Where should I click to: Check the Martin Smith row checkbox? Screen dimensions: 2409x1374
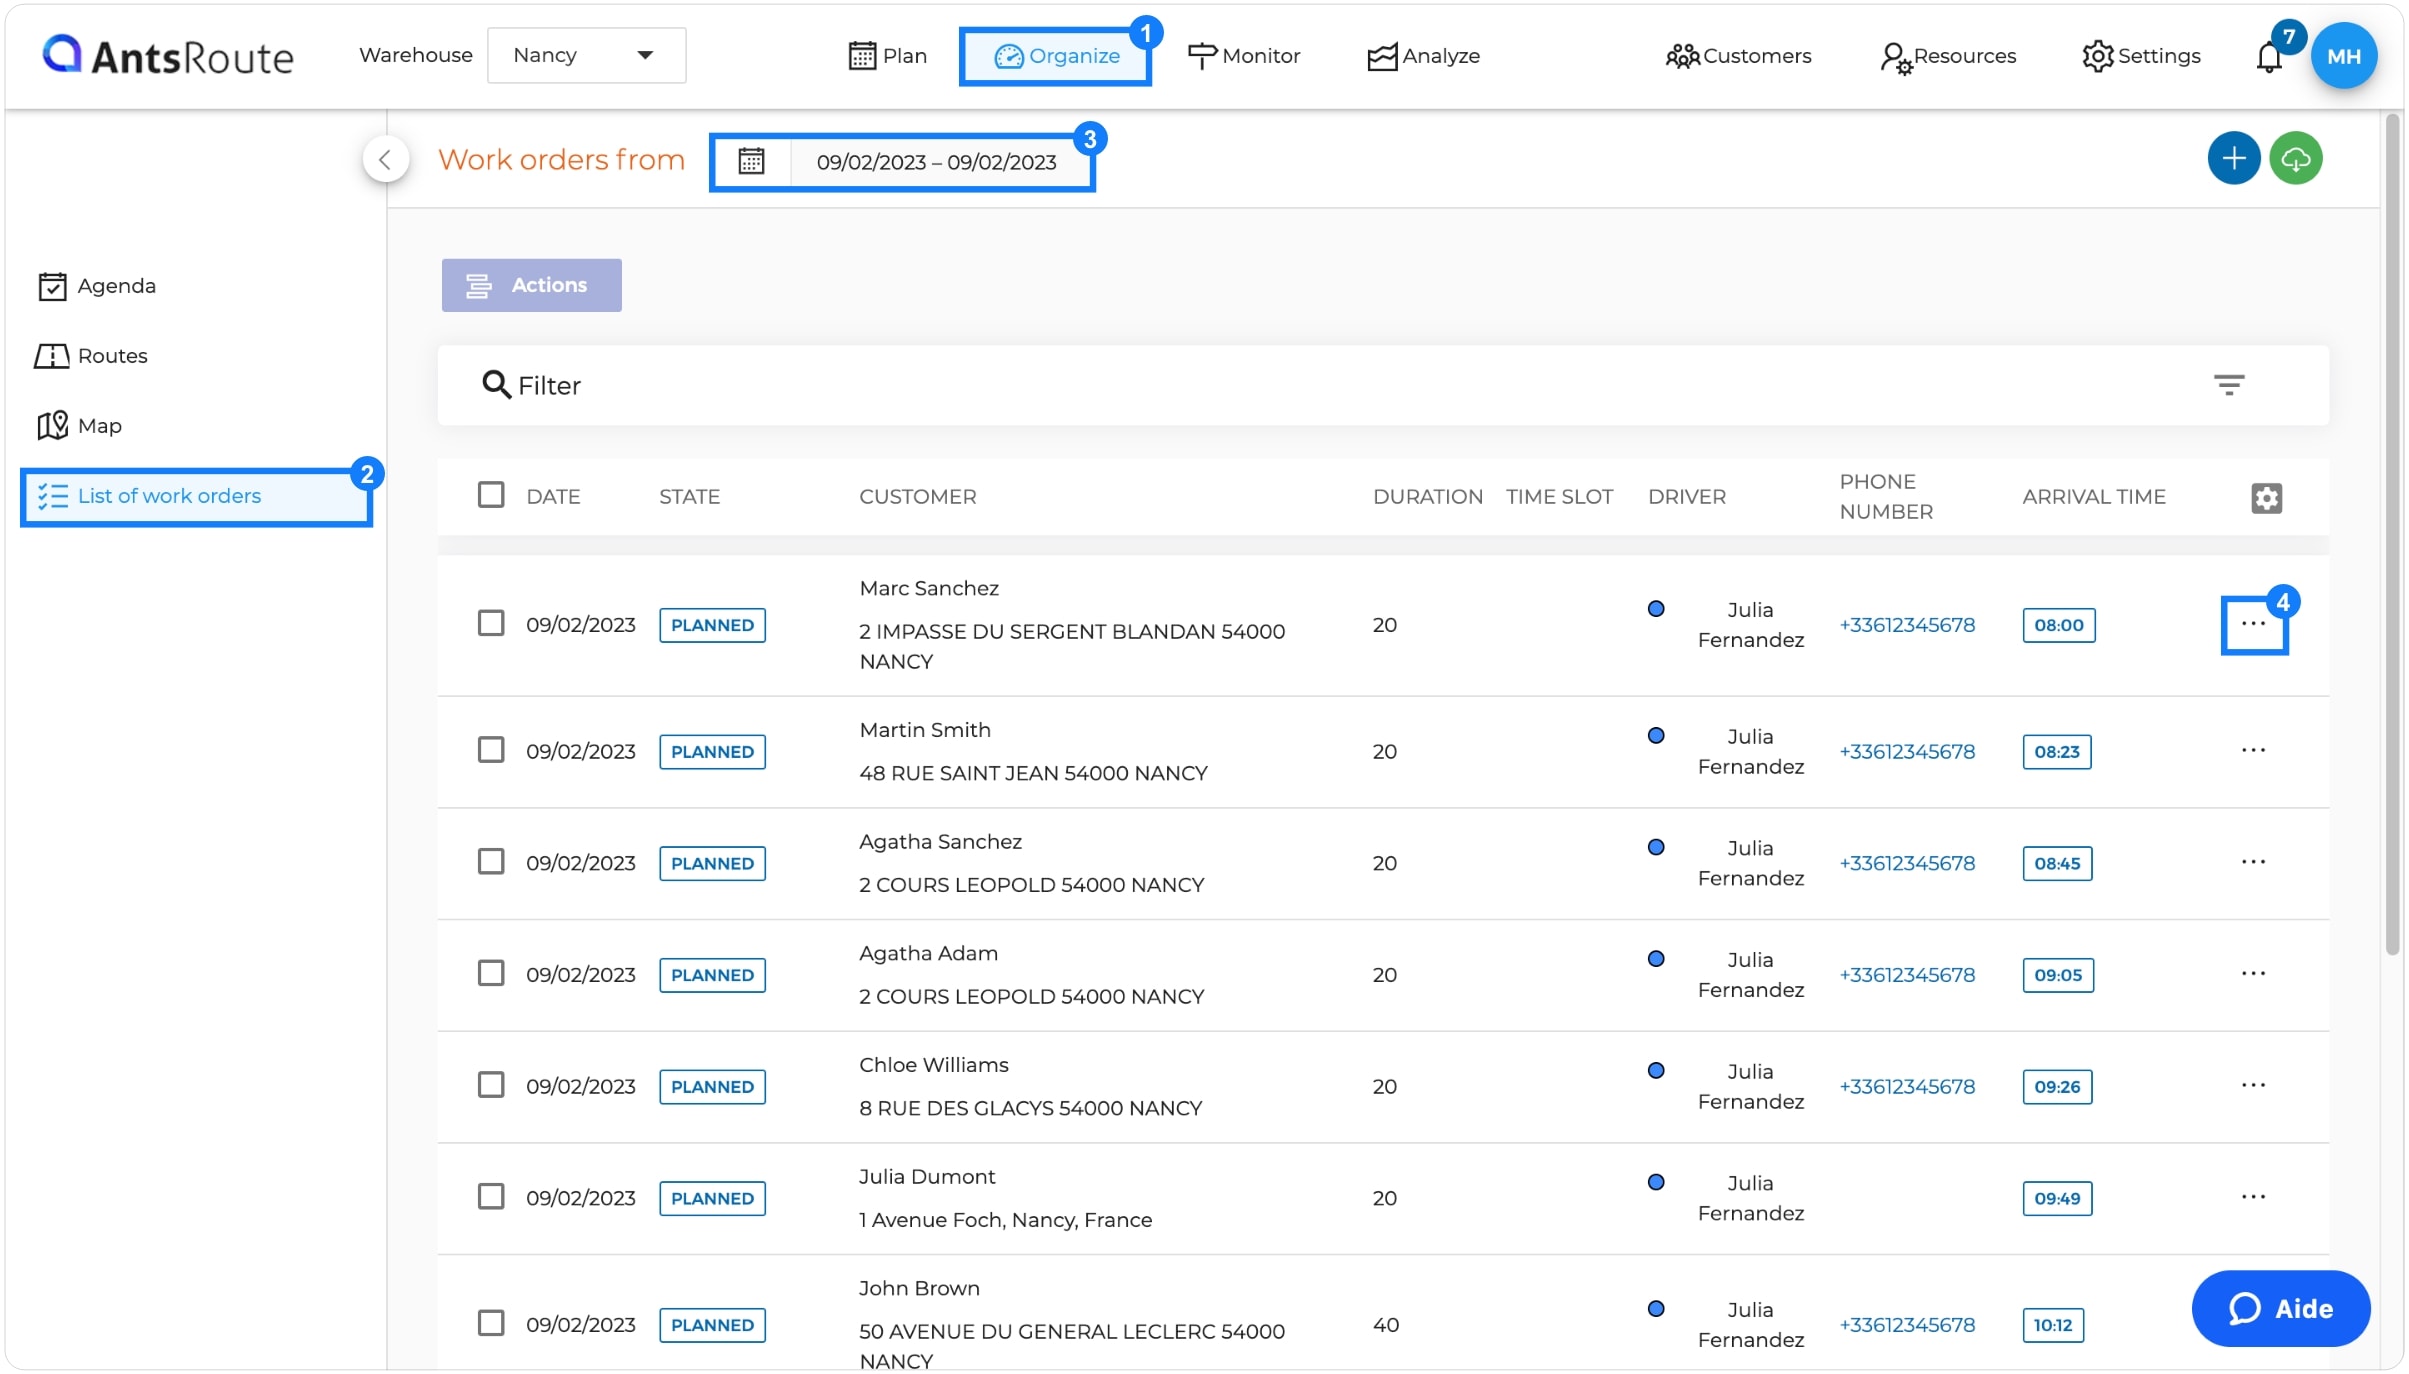[x=491, y=750]
